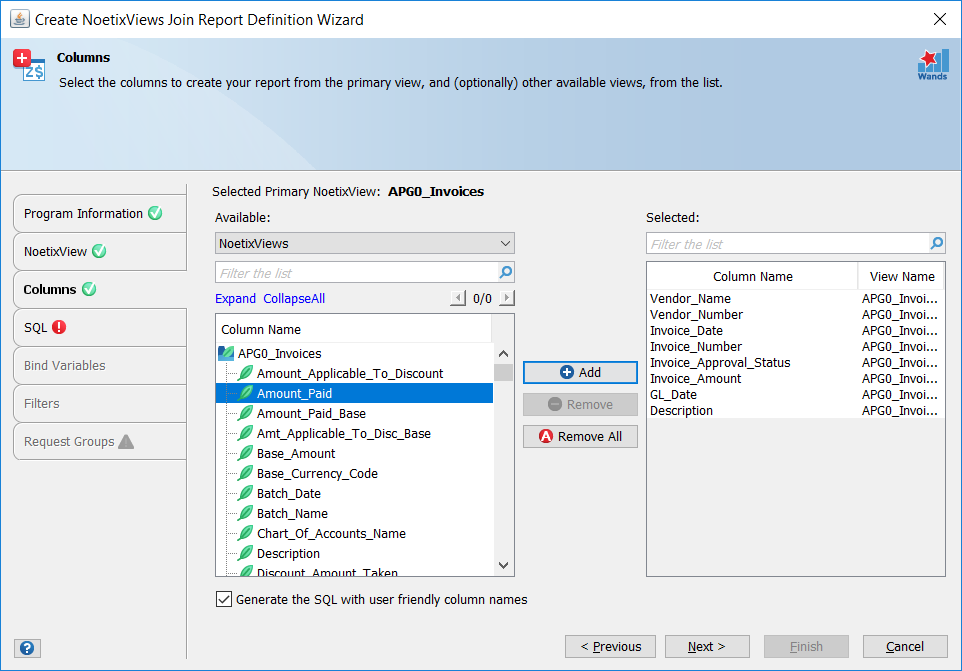The height and width of the screenshot is (671, 962).
Task: Click search icon in Available filter field
Action: coord(506,272)
